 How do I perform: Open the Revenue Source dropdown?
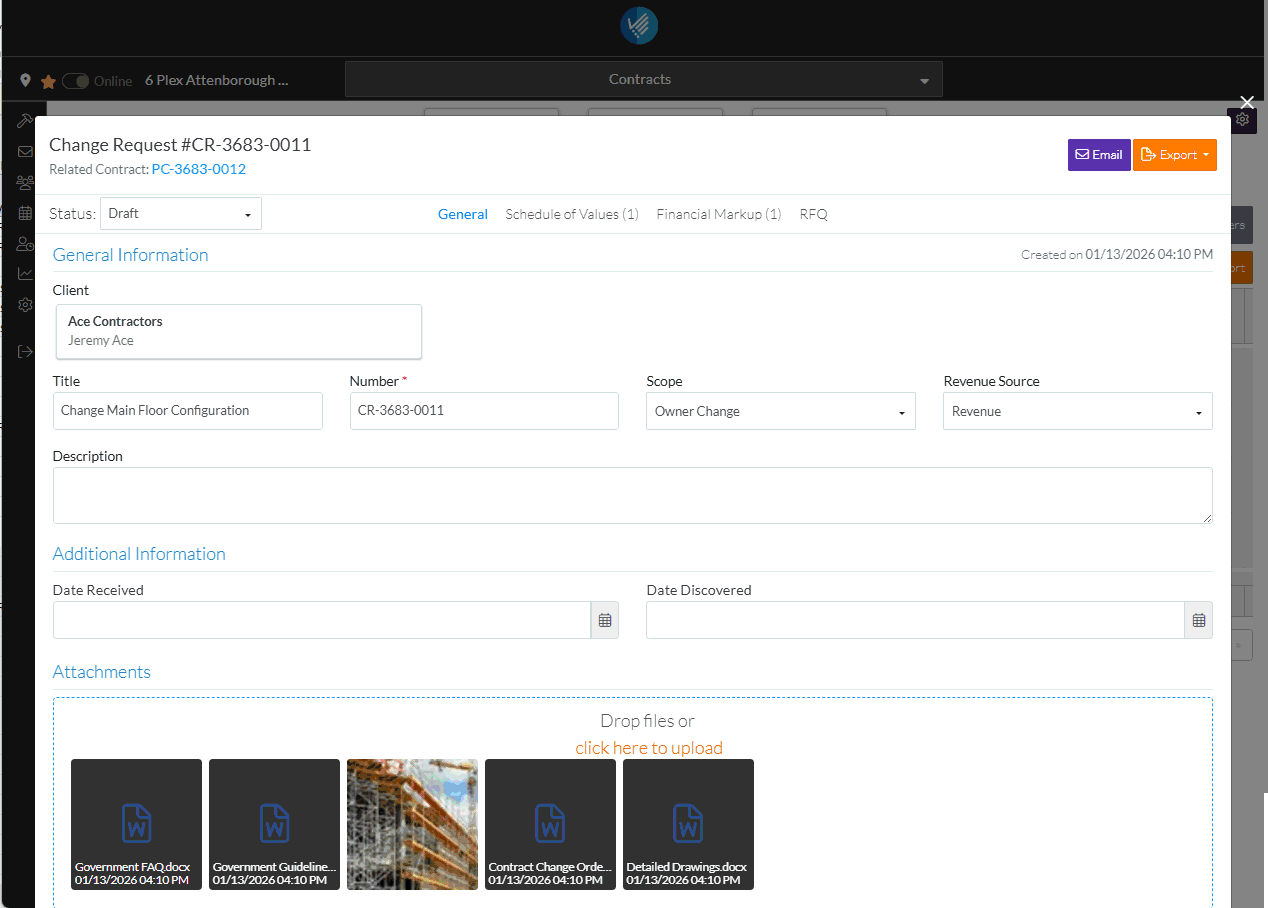1077,411
